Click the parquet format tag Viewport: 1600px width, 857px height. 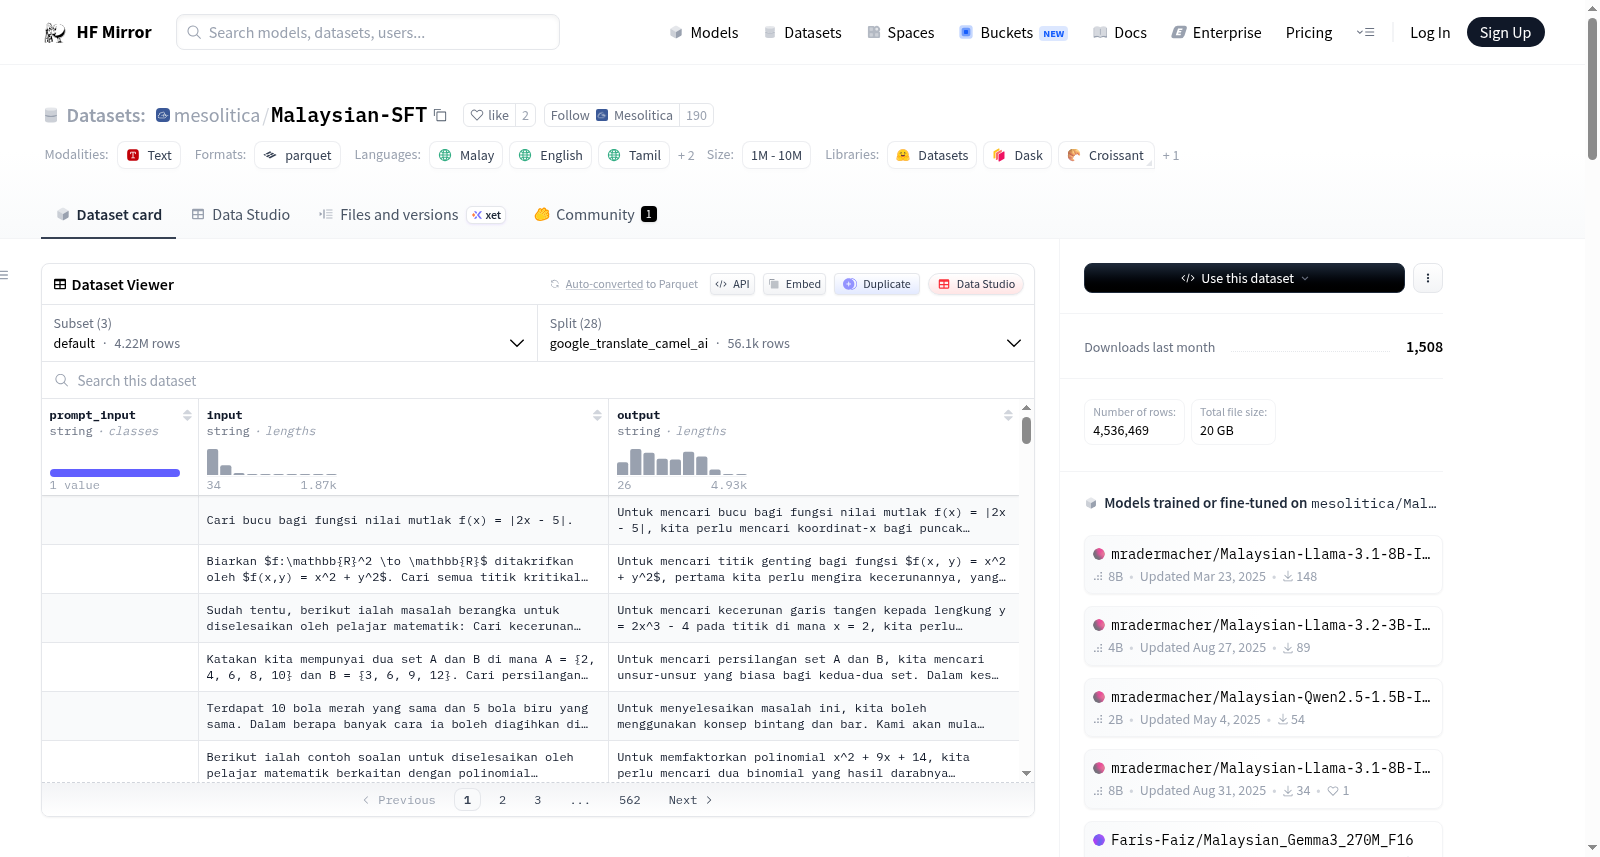[297, 155]
